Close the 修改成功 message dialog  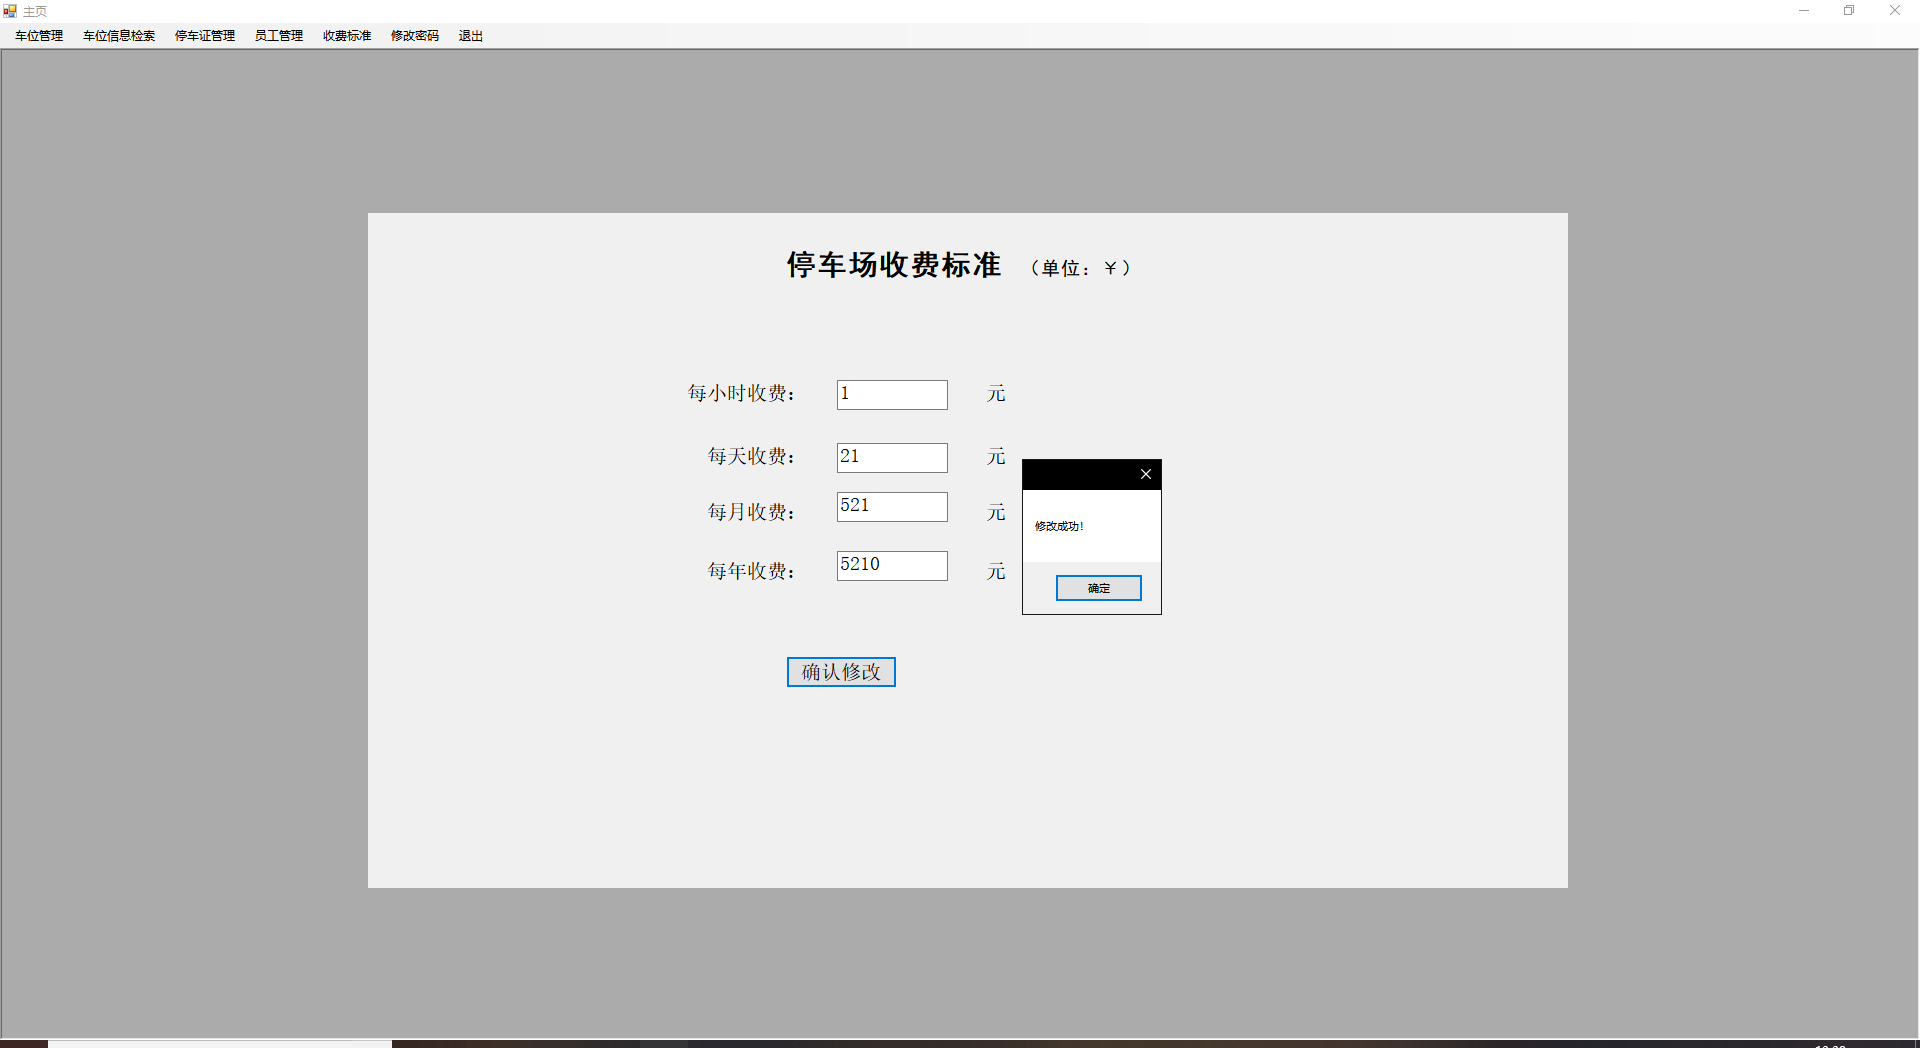(1146, 474)
